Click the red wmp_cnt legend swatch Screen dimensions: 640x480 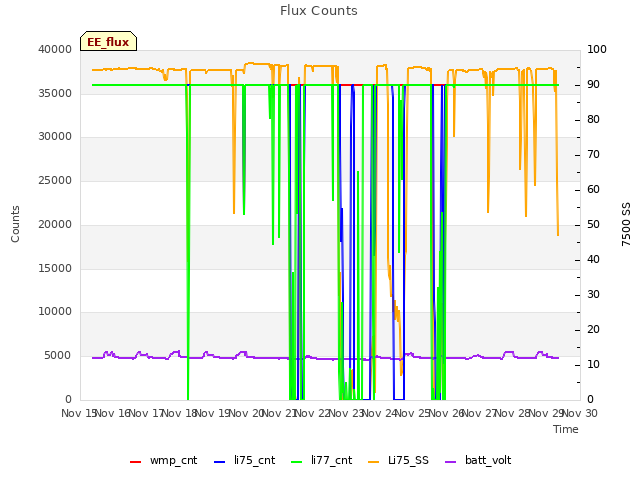(136, 462)
